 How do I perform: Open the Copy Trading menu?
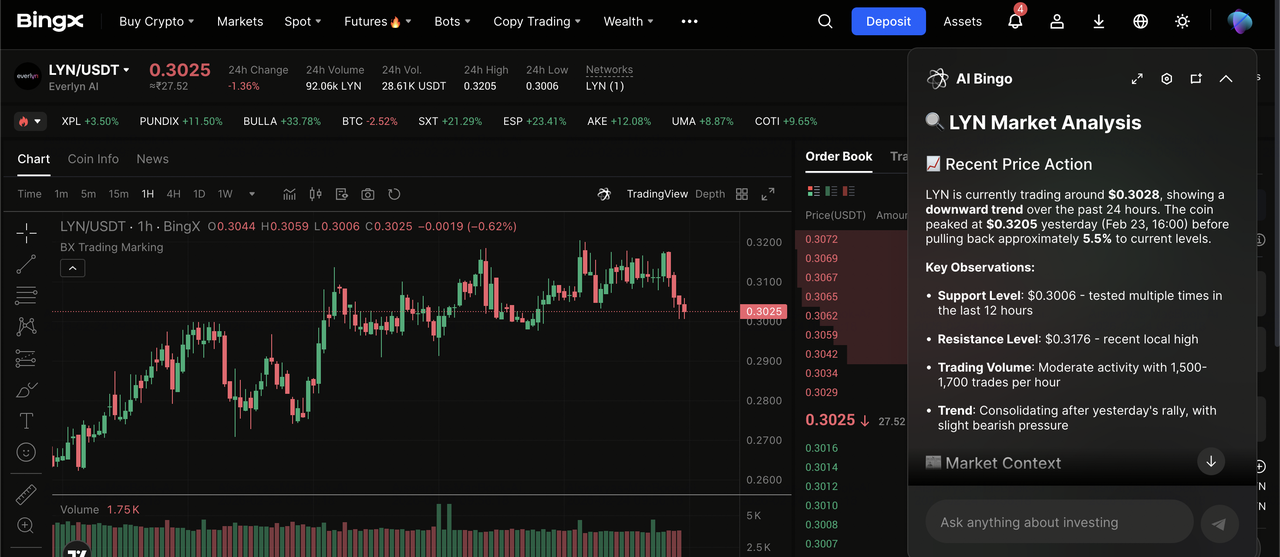click(538, 21)
